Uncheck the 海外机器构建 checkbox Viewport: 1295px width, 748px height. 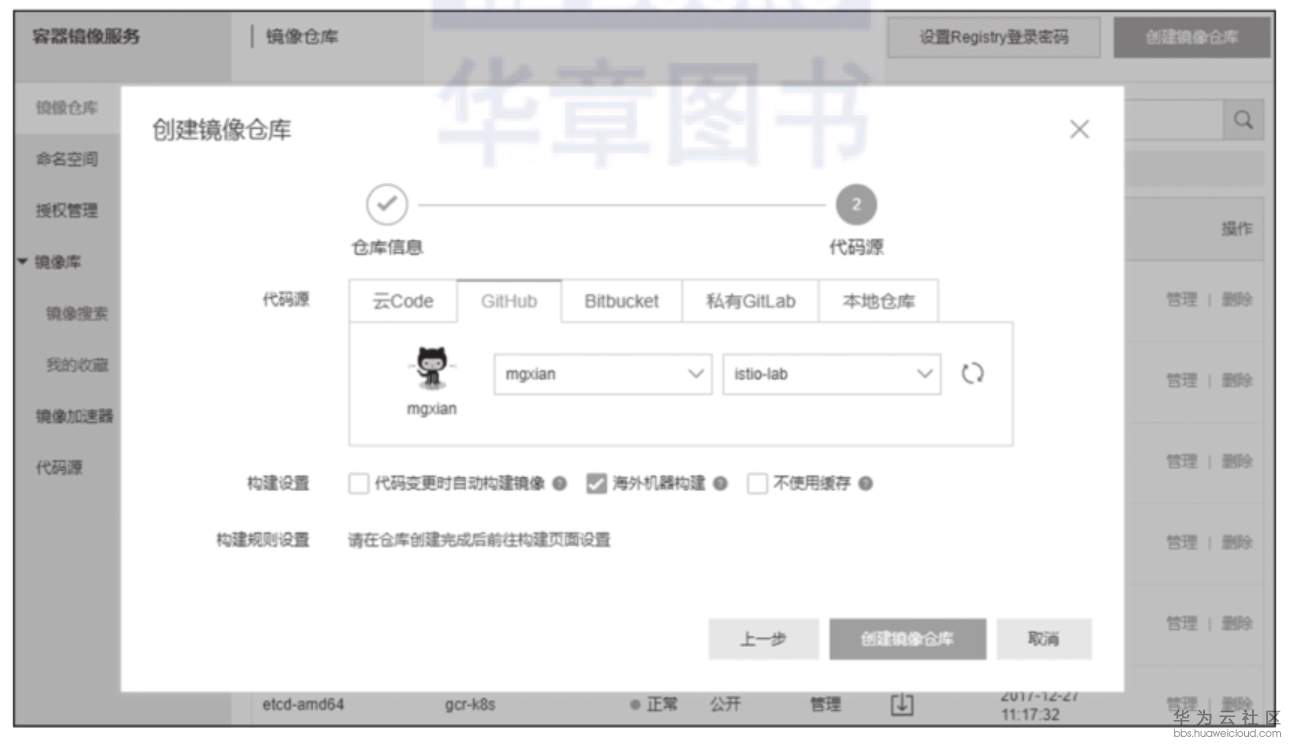[596, 484]
